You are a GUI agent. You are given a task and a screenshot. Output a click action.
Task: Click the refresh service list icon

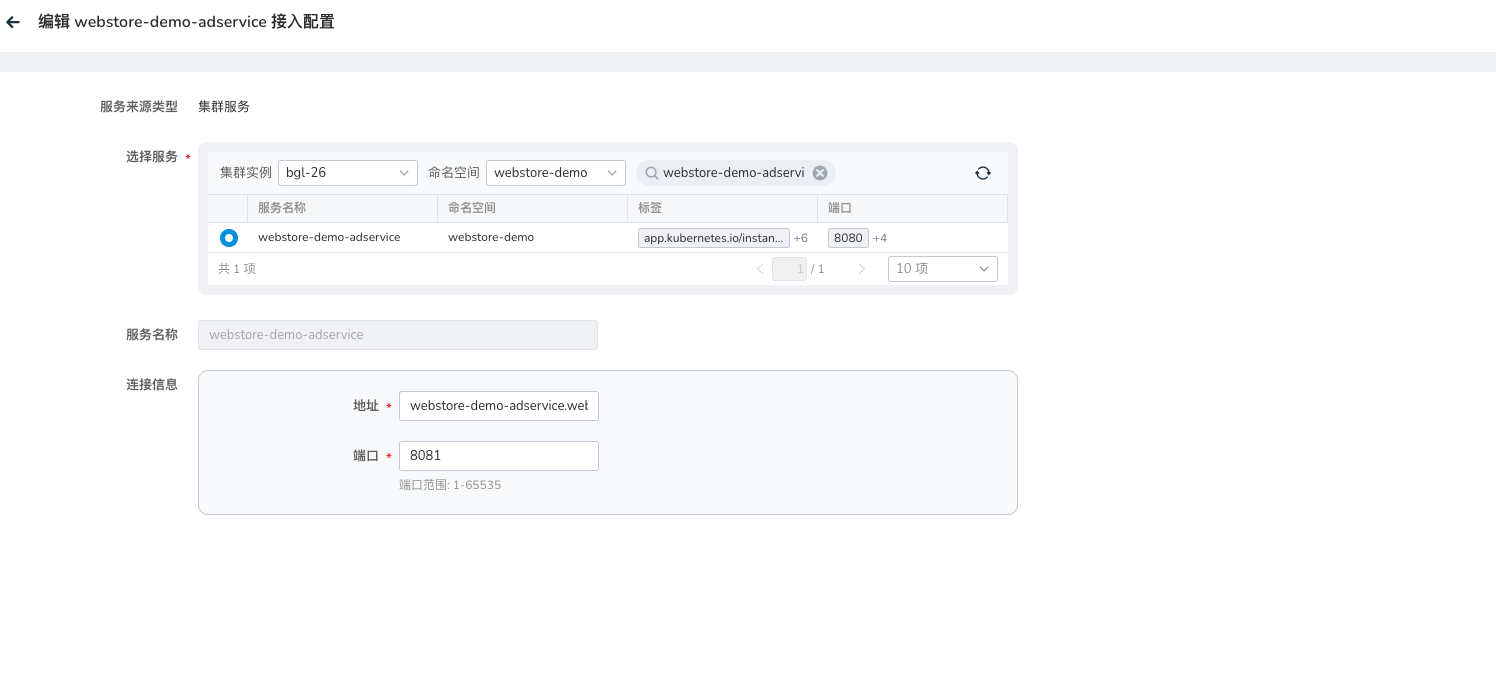982,173
